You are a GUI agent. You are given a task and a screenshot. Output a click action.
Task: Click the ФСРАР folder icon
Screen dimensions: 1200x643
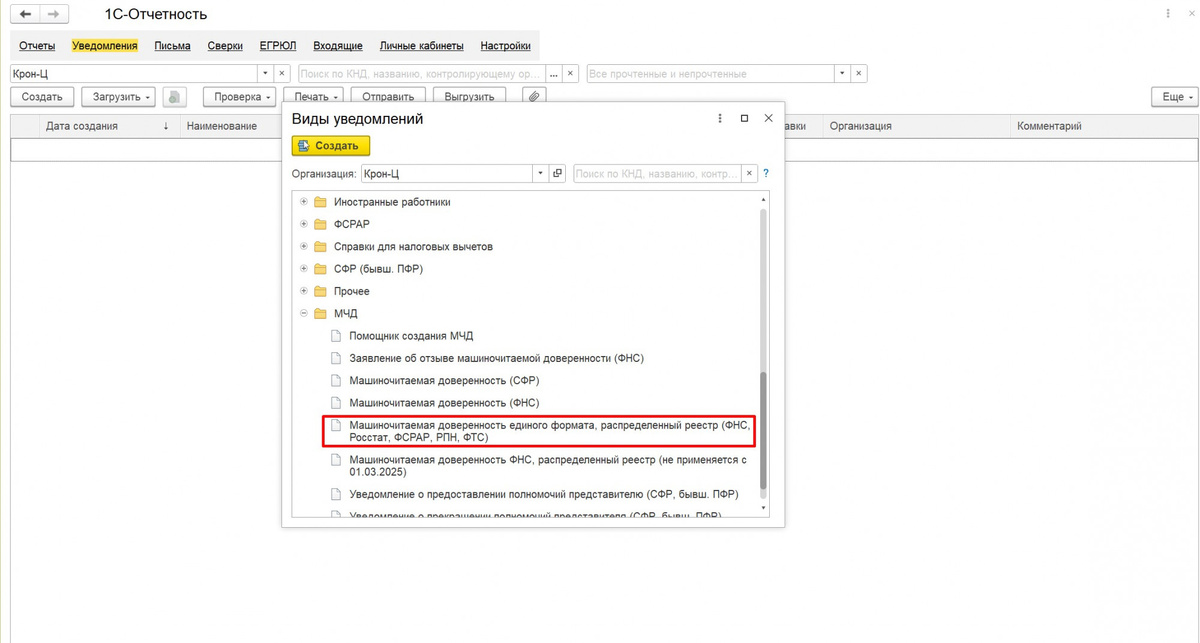coord(320,224)
